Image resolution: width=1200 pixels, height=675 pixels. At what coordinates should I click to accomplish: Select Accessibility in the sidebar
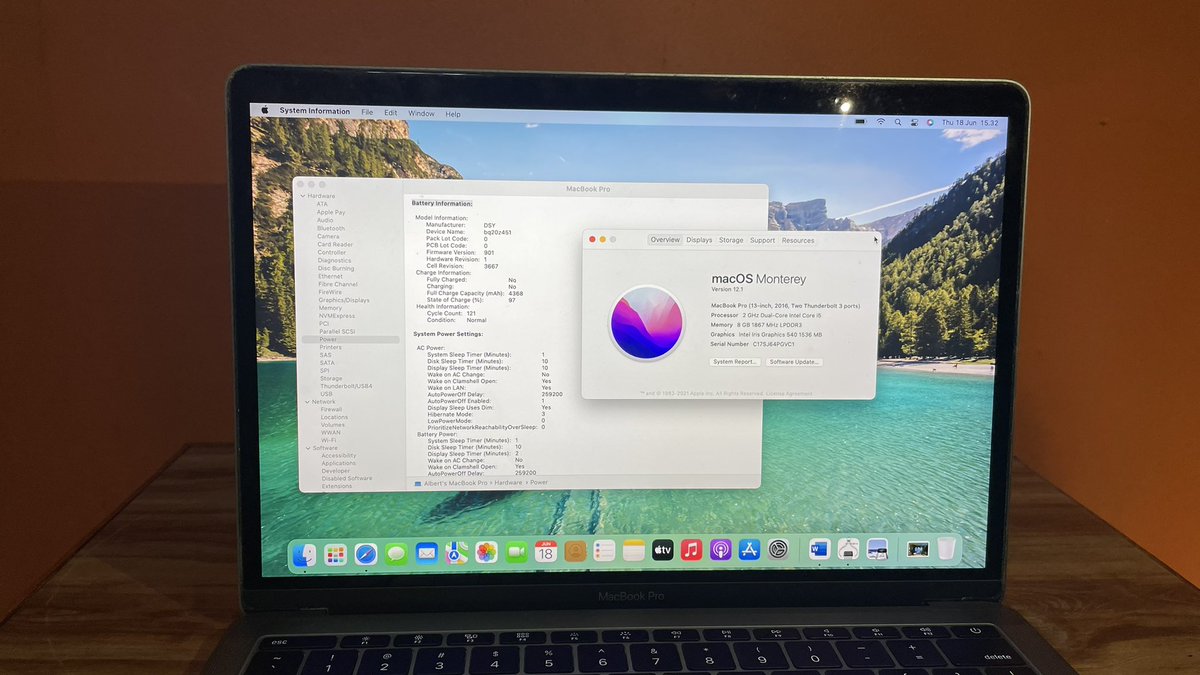click(339, 455)
